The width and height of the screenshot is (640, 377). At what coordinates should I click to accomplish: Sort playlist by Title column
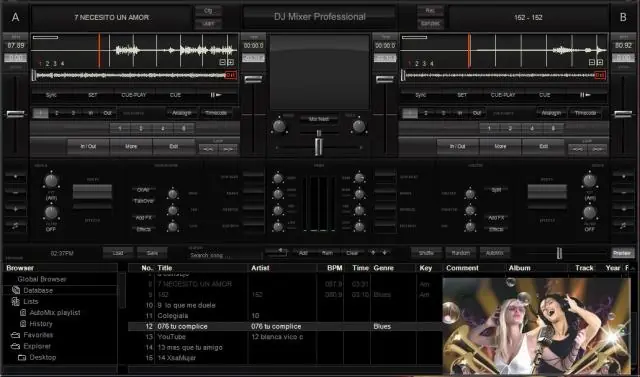pos(164,268)
